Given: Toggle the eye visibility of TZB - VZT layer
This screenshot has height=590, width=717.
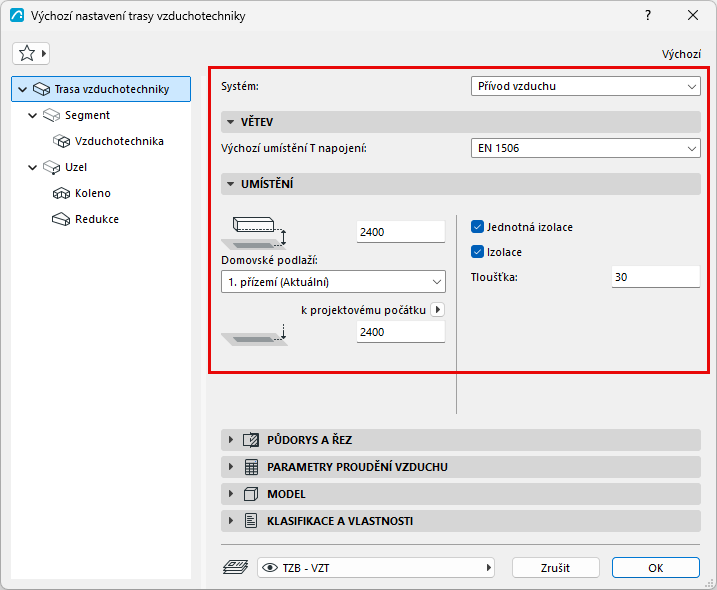Looking at the screenshot, I should [x=270, y=568].
